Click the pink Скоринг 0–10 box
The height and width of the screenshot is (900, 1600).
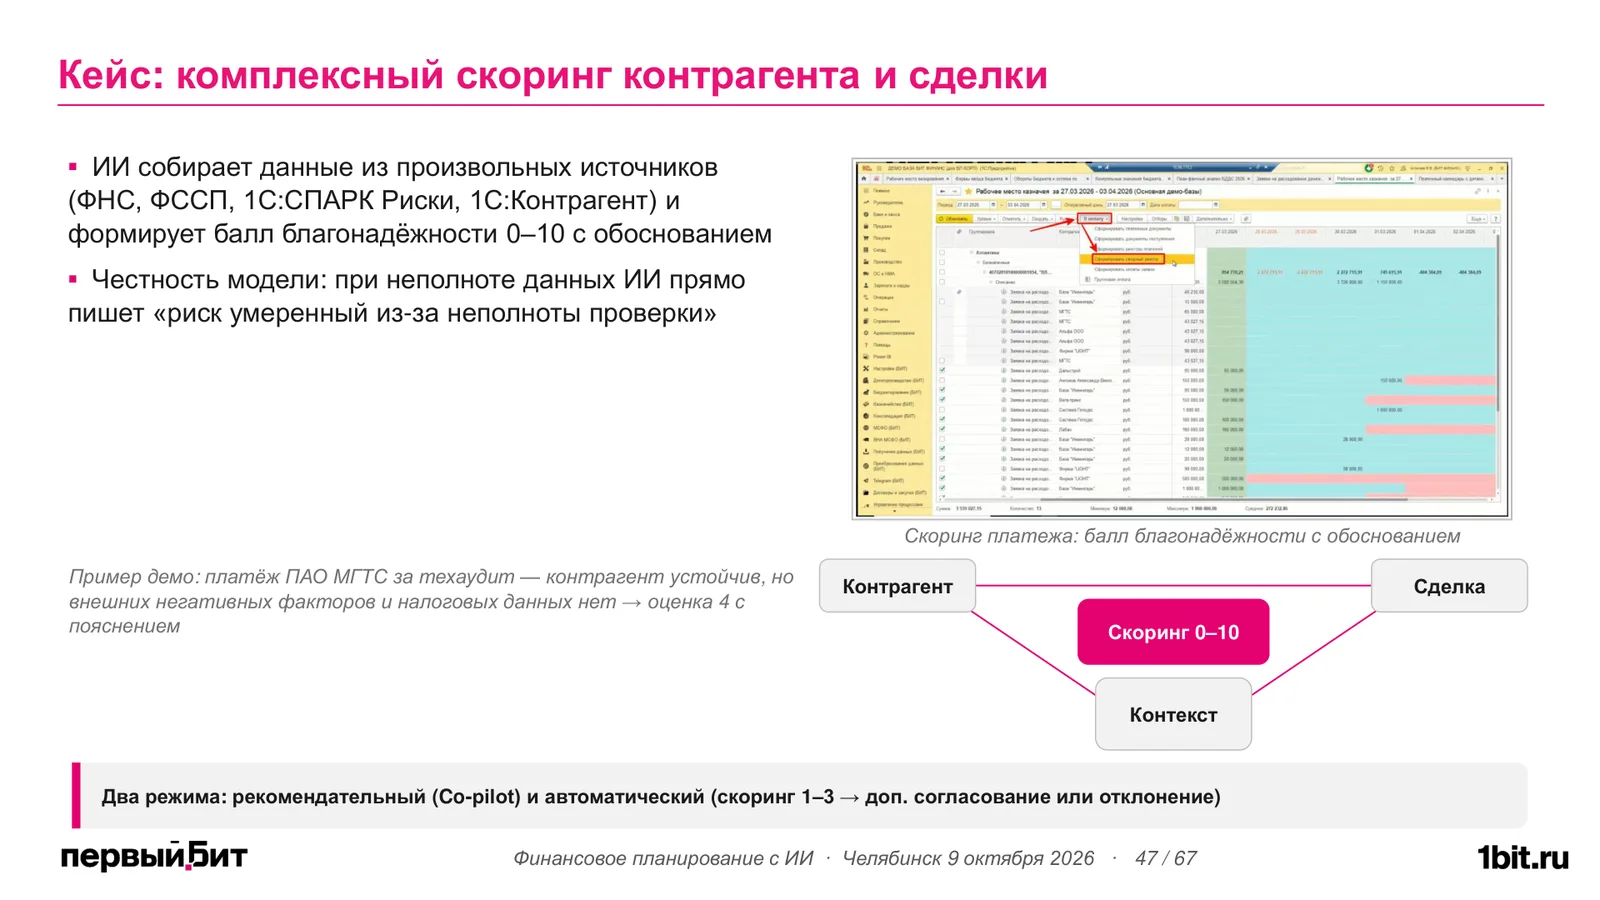pyautogui.click(x=1173, y=632)
